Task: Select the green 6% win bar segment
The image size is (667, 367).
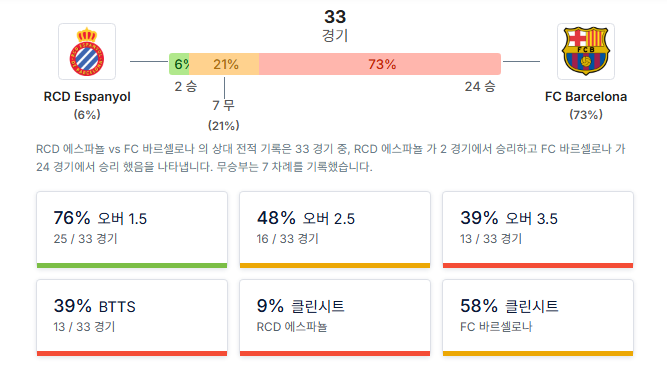Action: [x=179, y=64]
